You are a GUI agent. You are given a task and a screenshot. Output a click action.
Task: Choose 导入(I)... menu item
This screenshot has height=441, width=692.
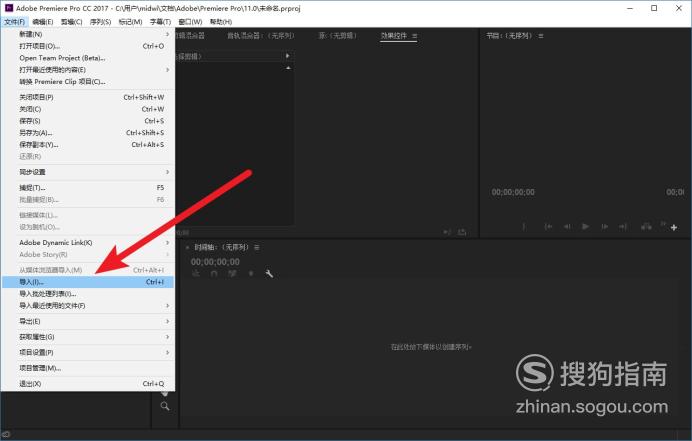click(88, 282)
